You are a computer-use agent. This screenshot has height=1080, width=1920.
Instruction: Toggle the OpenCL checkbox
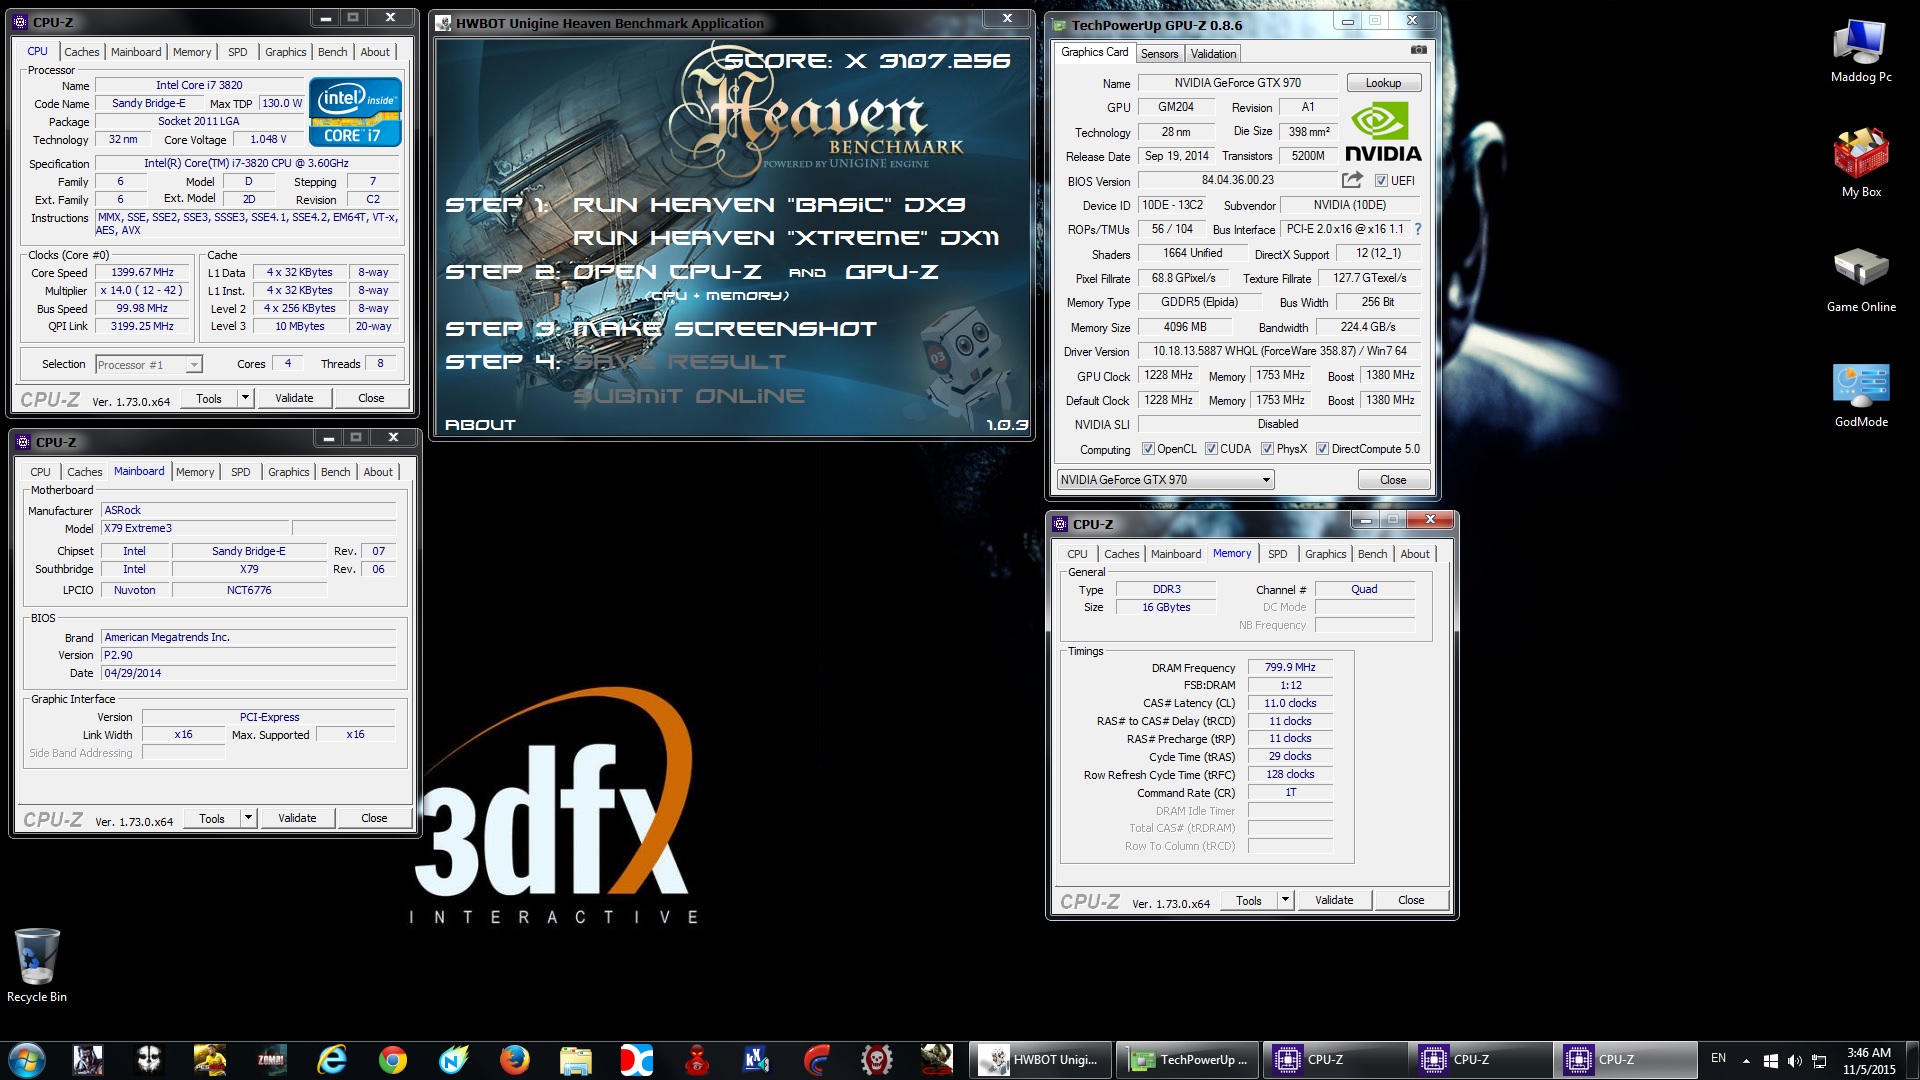tap(1148, 449)
